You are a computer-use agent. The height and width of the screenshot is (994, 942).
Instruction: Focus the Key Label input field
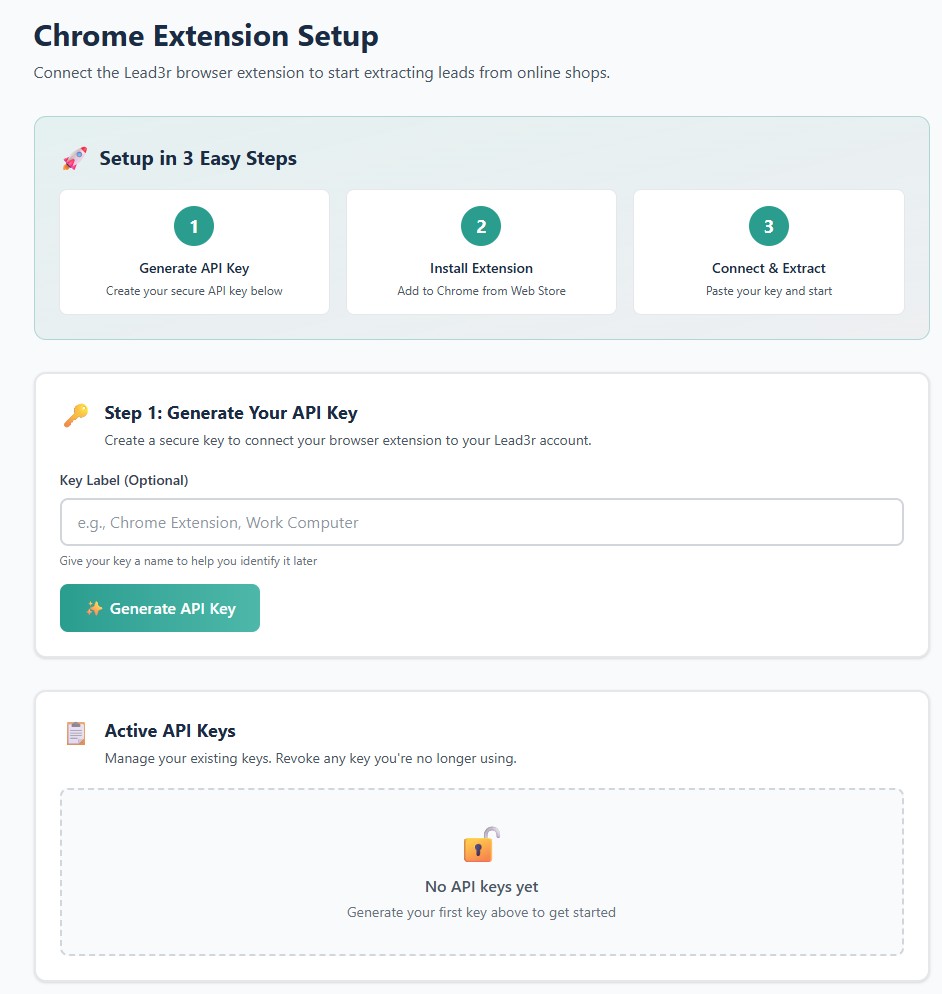click(481, 522)
